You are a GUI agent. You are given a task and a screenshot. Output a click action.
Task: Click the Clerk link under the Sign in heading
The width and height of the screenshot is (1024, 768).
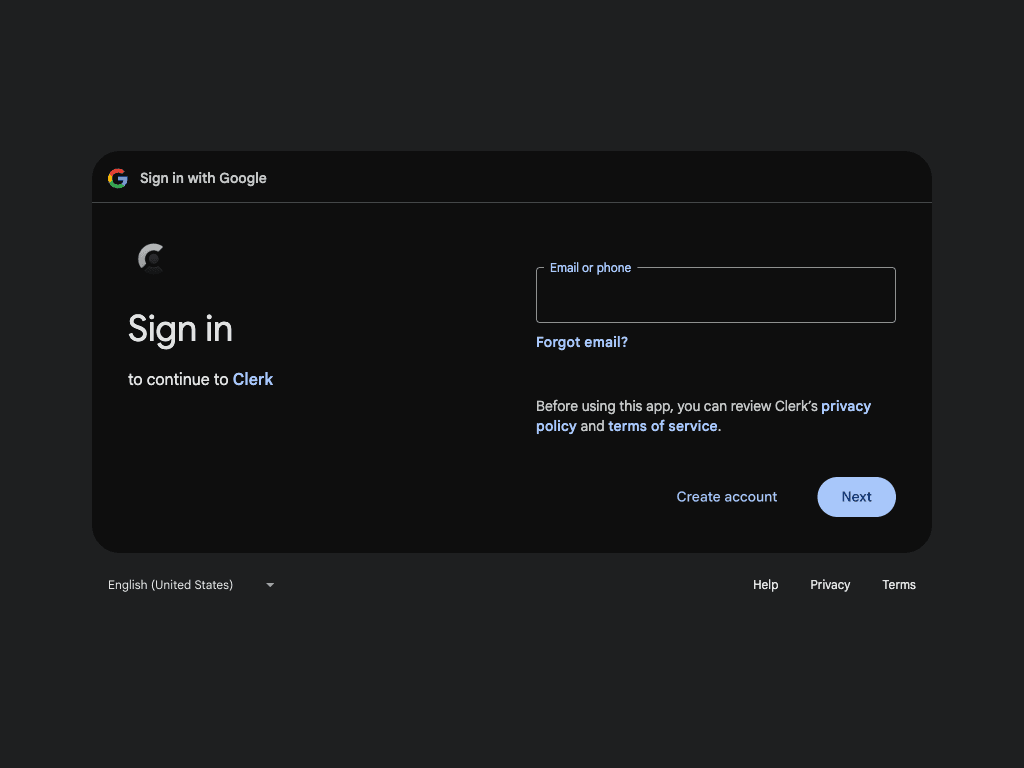click(x=253, y=379)
